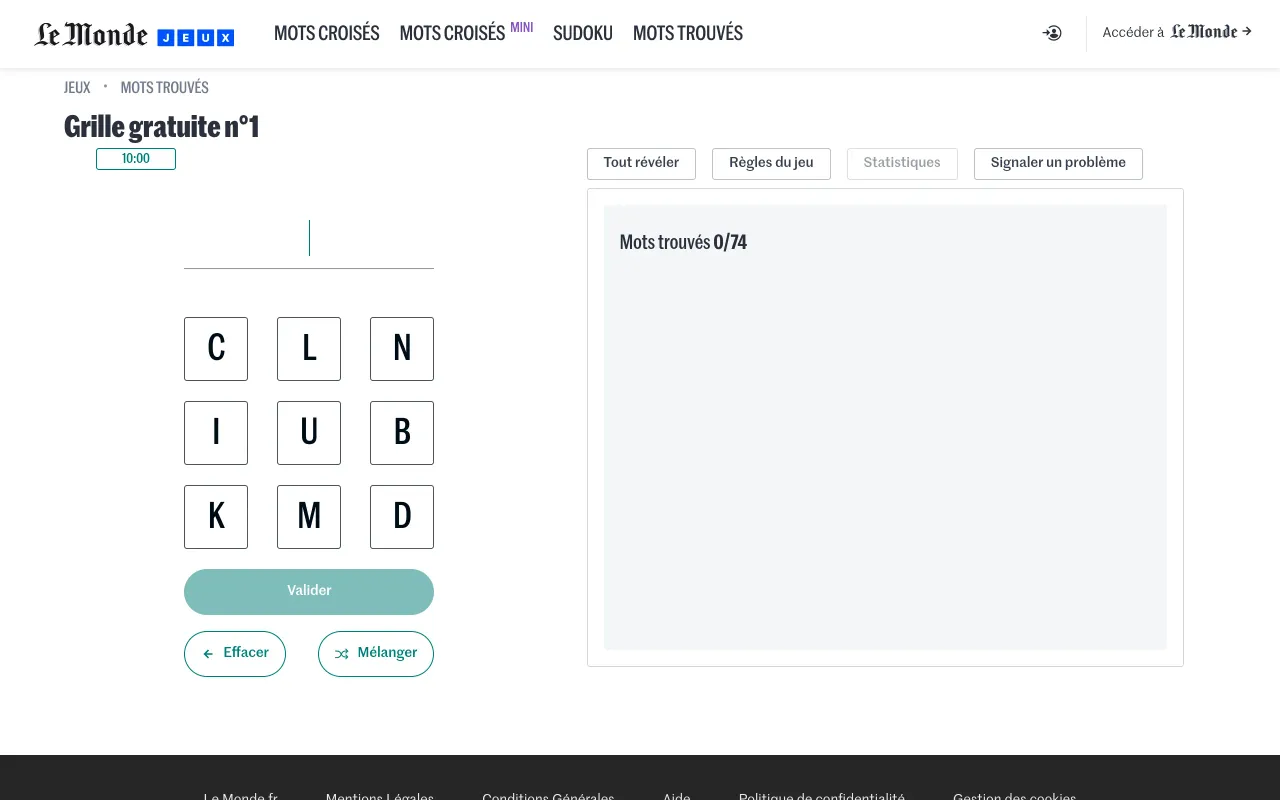Click the Valider button
This screenshot has width=1280, height=800.
[309, 592]
